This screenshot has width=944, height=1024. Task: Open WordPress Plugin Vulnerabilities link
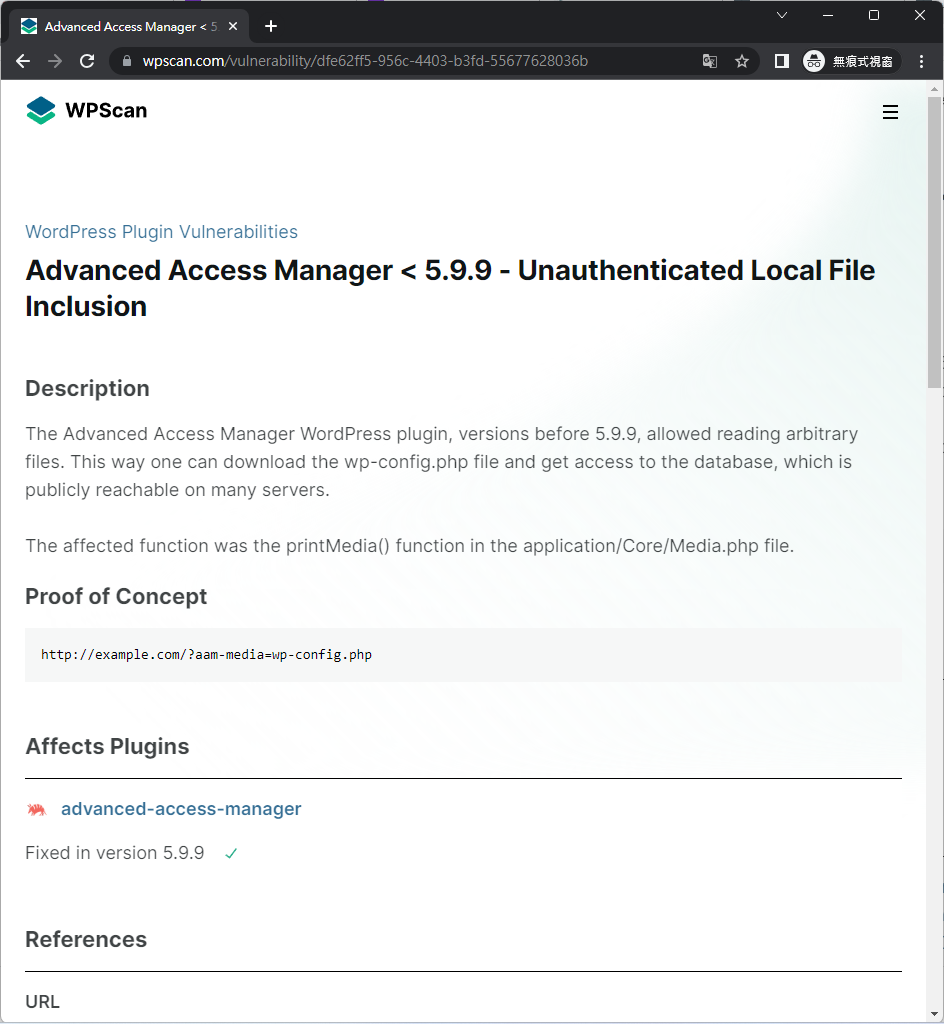click(161, 232)
